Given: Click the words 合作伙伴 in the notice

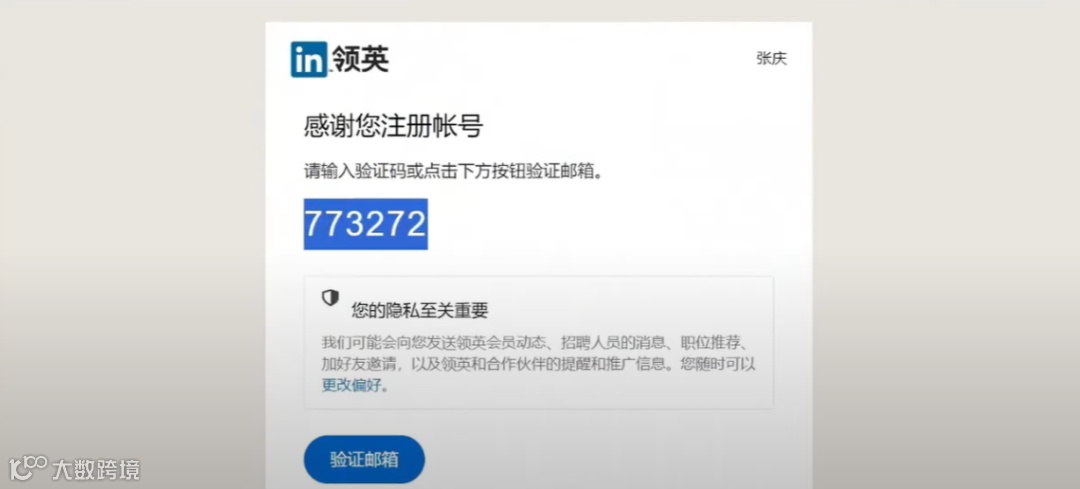Looking at the screenshot, I should point(516,364).
